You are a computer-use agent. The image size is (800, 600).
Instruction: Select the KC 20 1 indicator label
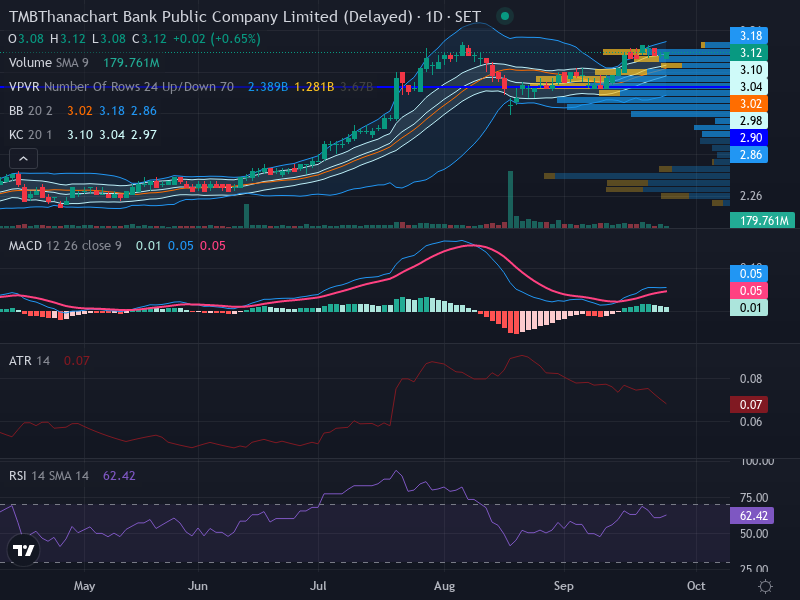pos(31,135)
